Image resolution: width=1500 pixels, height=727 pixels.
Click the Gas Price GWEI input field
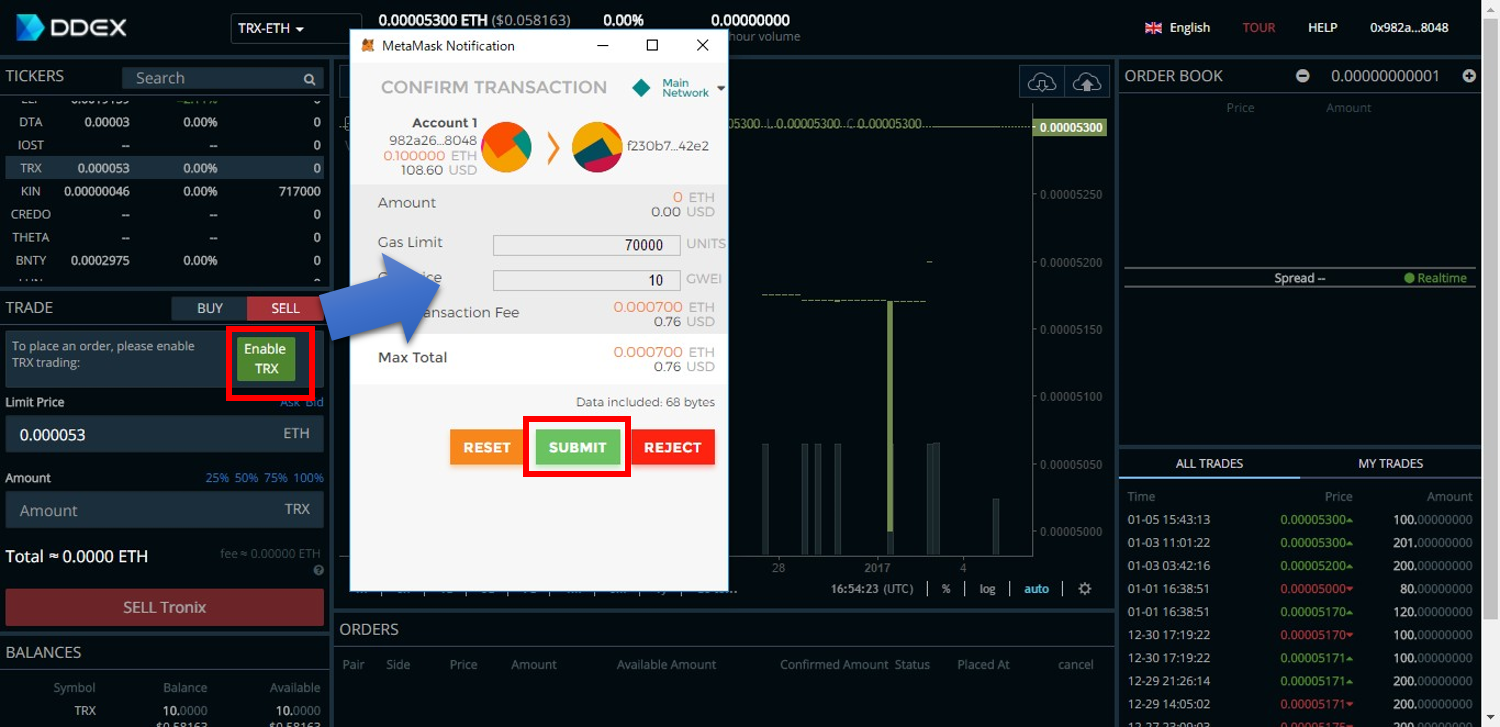(x=586, y=280)
